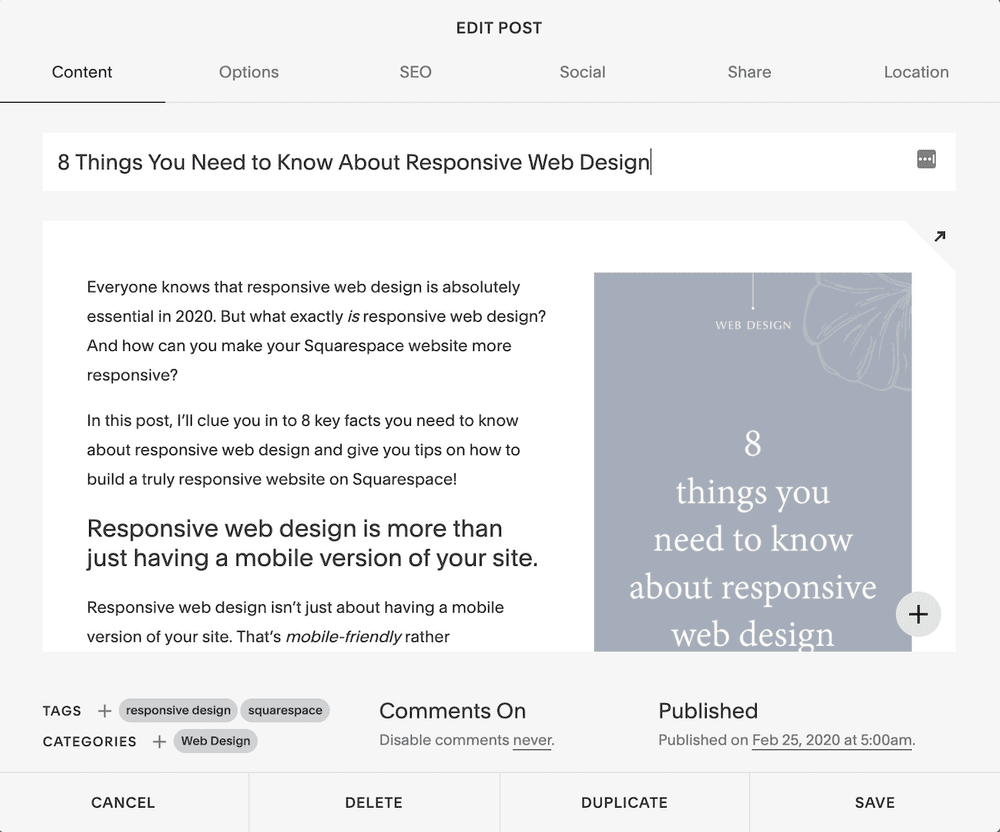Image resolution: width=1000 pixels, height=832 pixels.
Task: Delete this post
Action: pos(373,802)
